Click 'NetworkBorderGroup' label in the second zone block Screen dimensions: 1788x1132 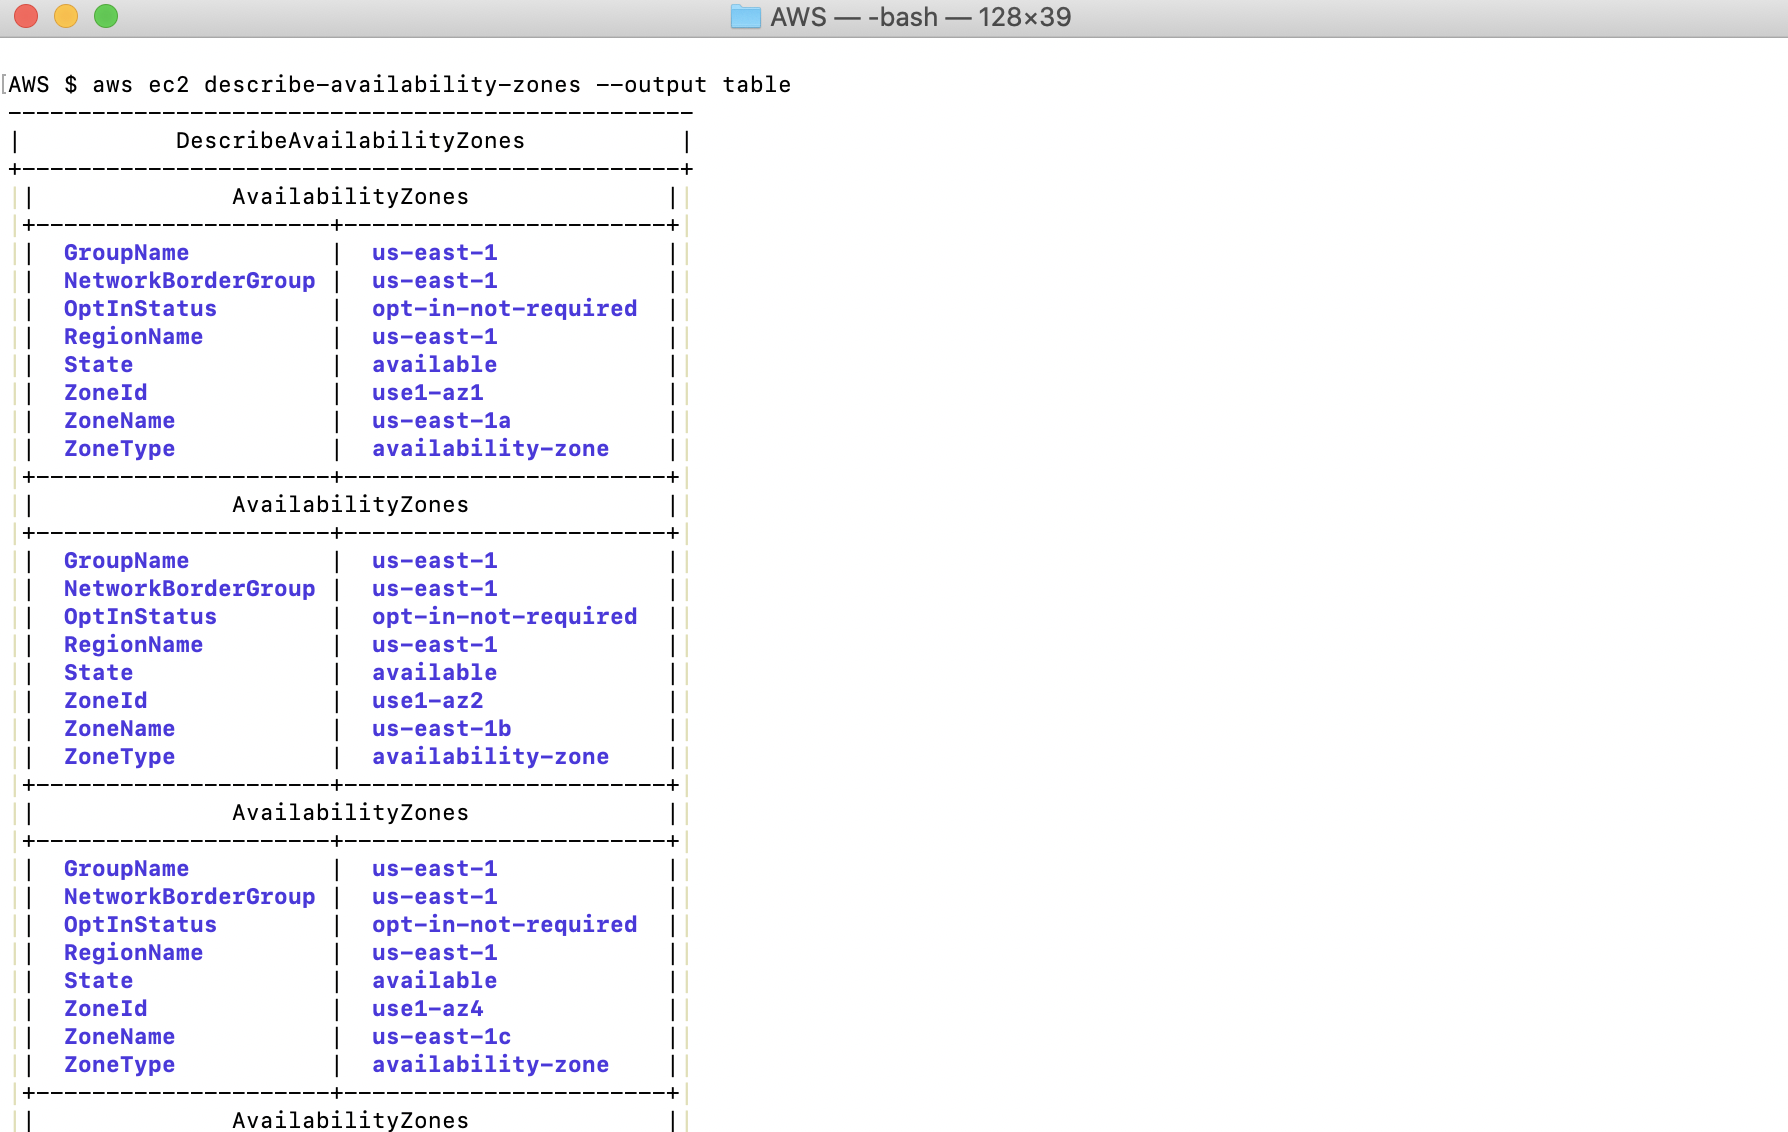(x=189, y=589)
